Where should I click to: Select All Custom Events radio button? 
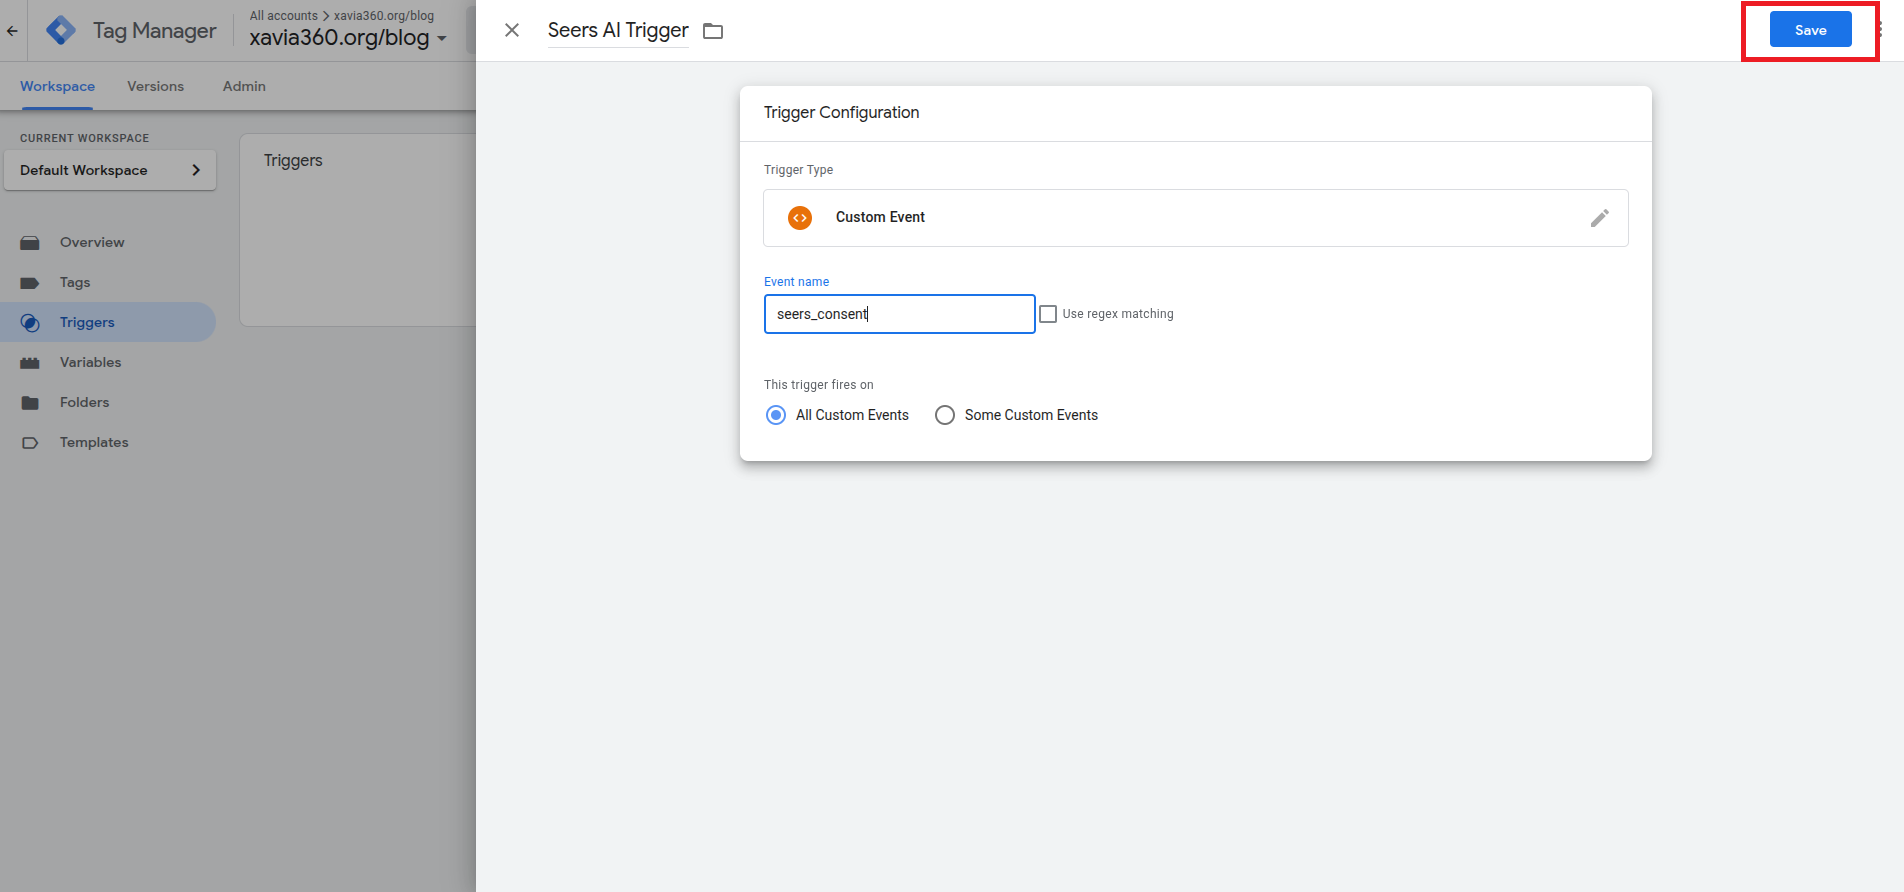coord(776,415)
